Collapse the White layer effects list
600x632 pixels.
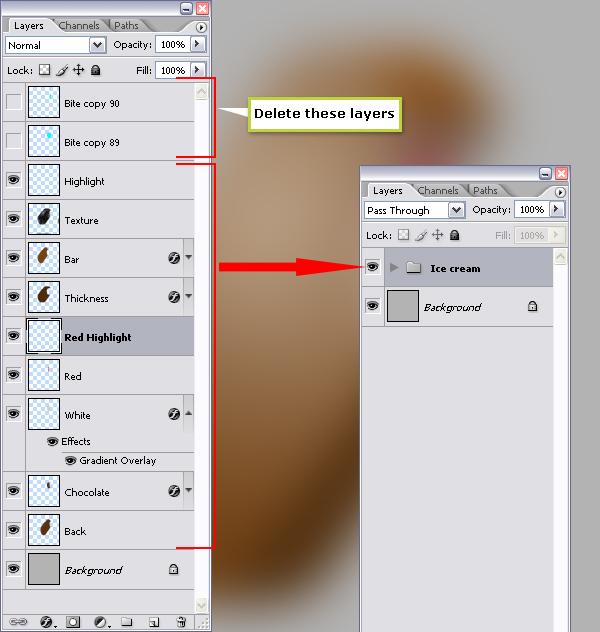pyautogui.click(x=188, y=413)
